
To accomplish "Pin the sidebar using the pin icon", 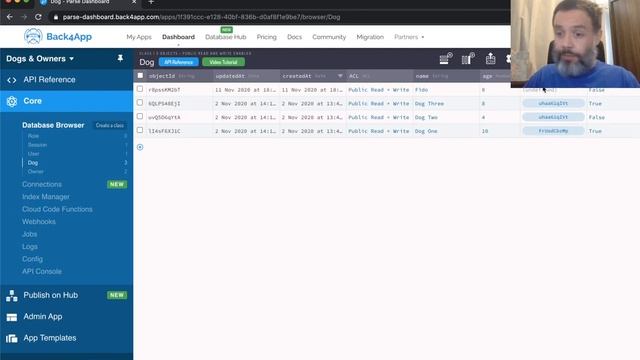I will pos(120,58).
